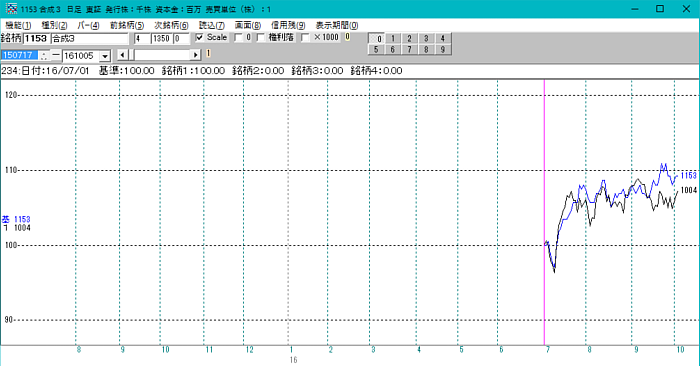Image resolution: width=700 pixels, height=366 pixels.
Task: Click the stock name field 合成3
Action: tap(90, 38)
